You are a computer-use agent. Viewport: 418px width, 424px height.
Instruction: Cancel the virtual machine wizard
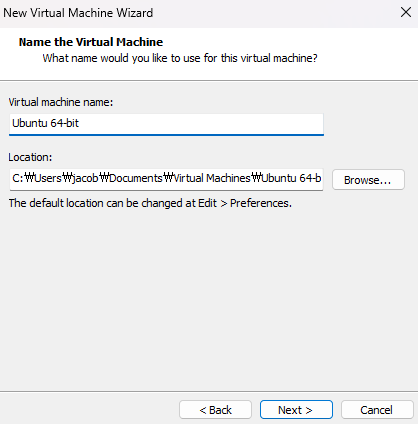click(377, 410)
